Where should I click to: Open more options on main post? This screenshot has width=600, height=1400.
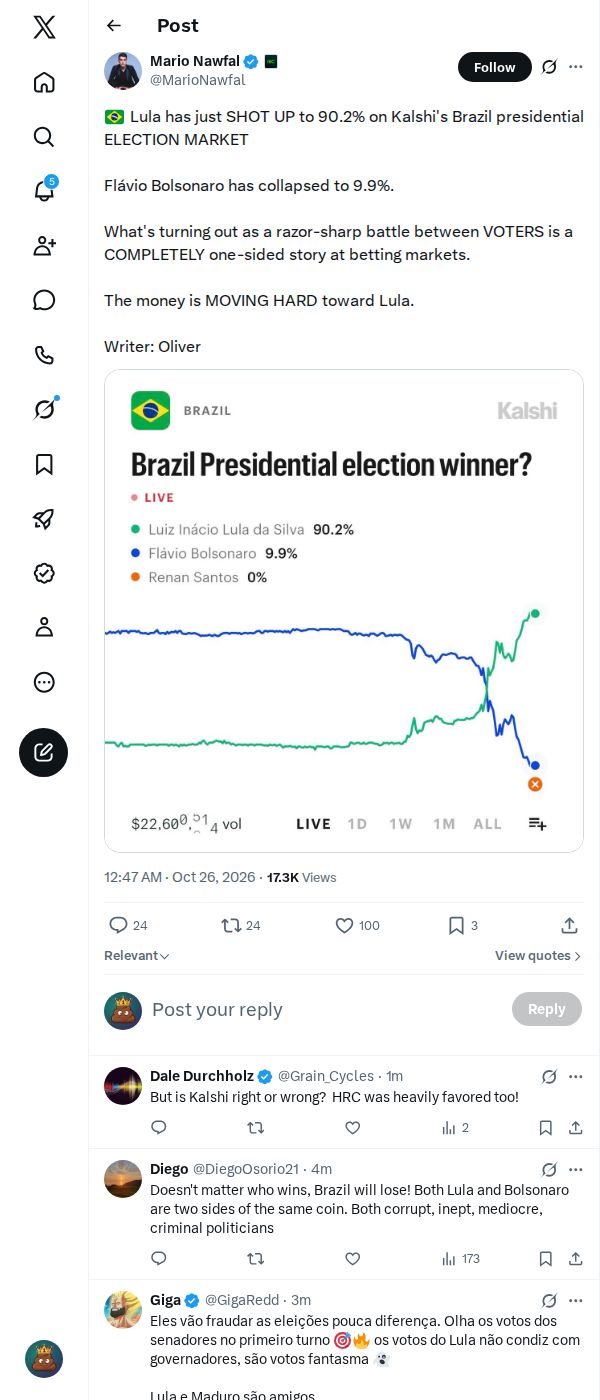tap(576, 67)
